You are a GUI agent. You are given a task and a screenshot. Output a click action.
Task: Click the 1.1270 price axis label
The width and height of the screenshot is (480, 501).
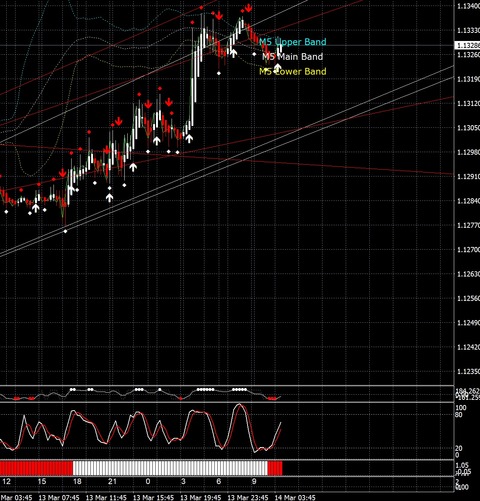(468, 250)
